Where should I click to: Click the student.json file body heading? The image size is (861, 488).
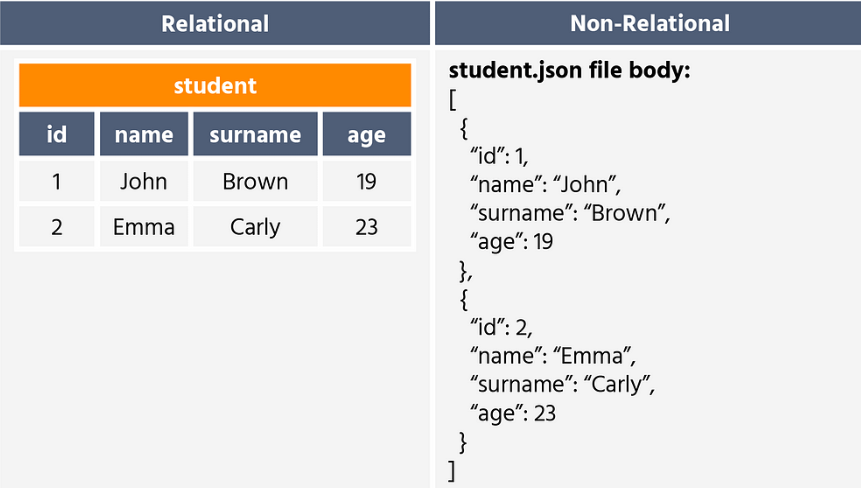pos(569,71)
